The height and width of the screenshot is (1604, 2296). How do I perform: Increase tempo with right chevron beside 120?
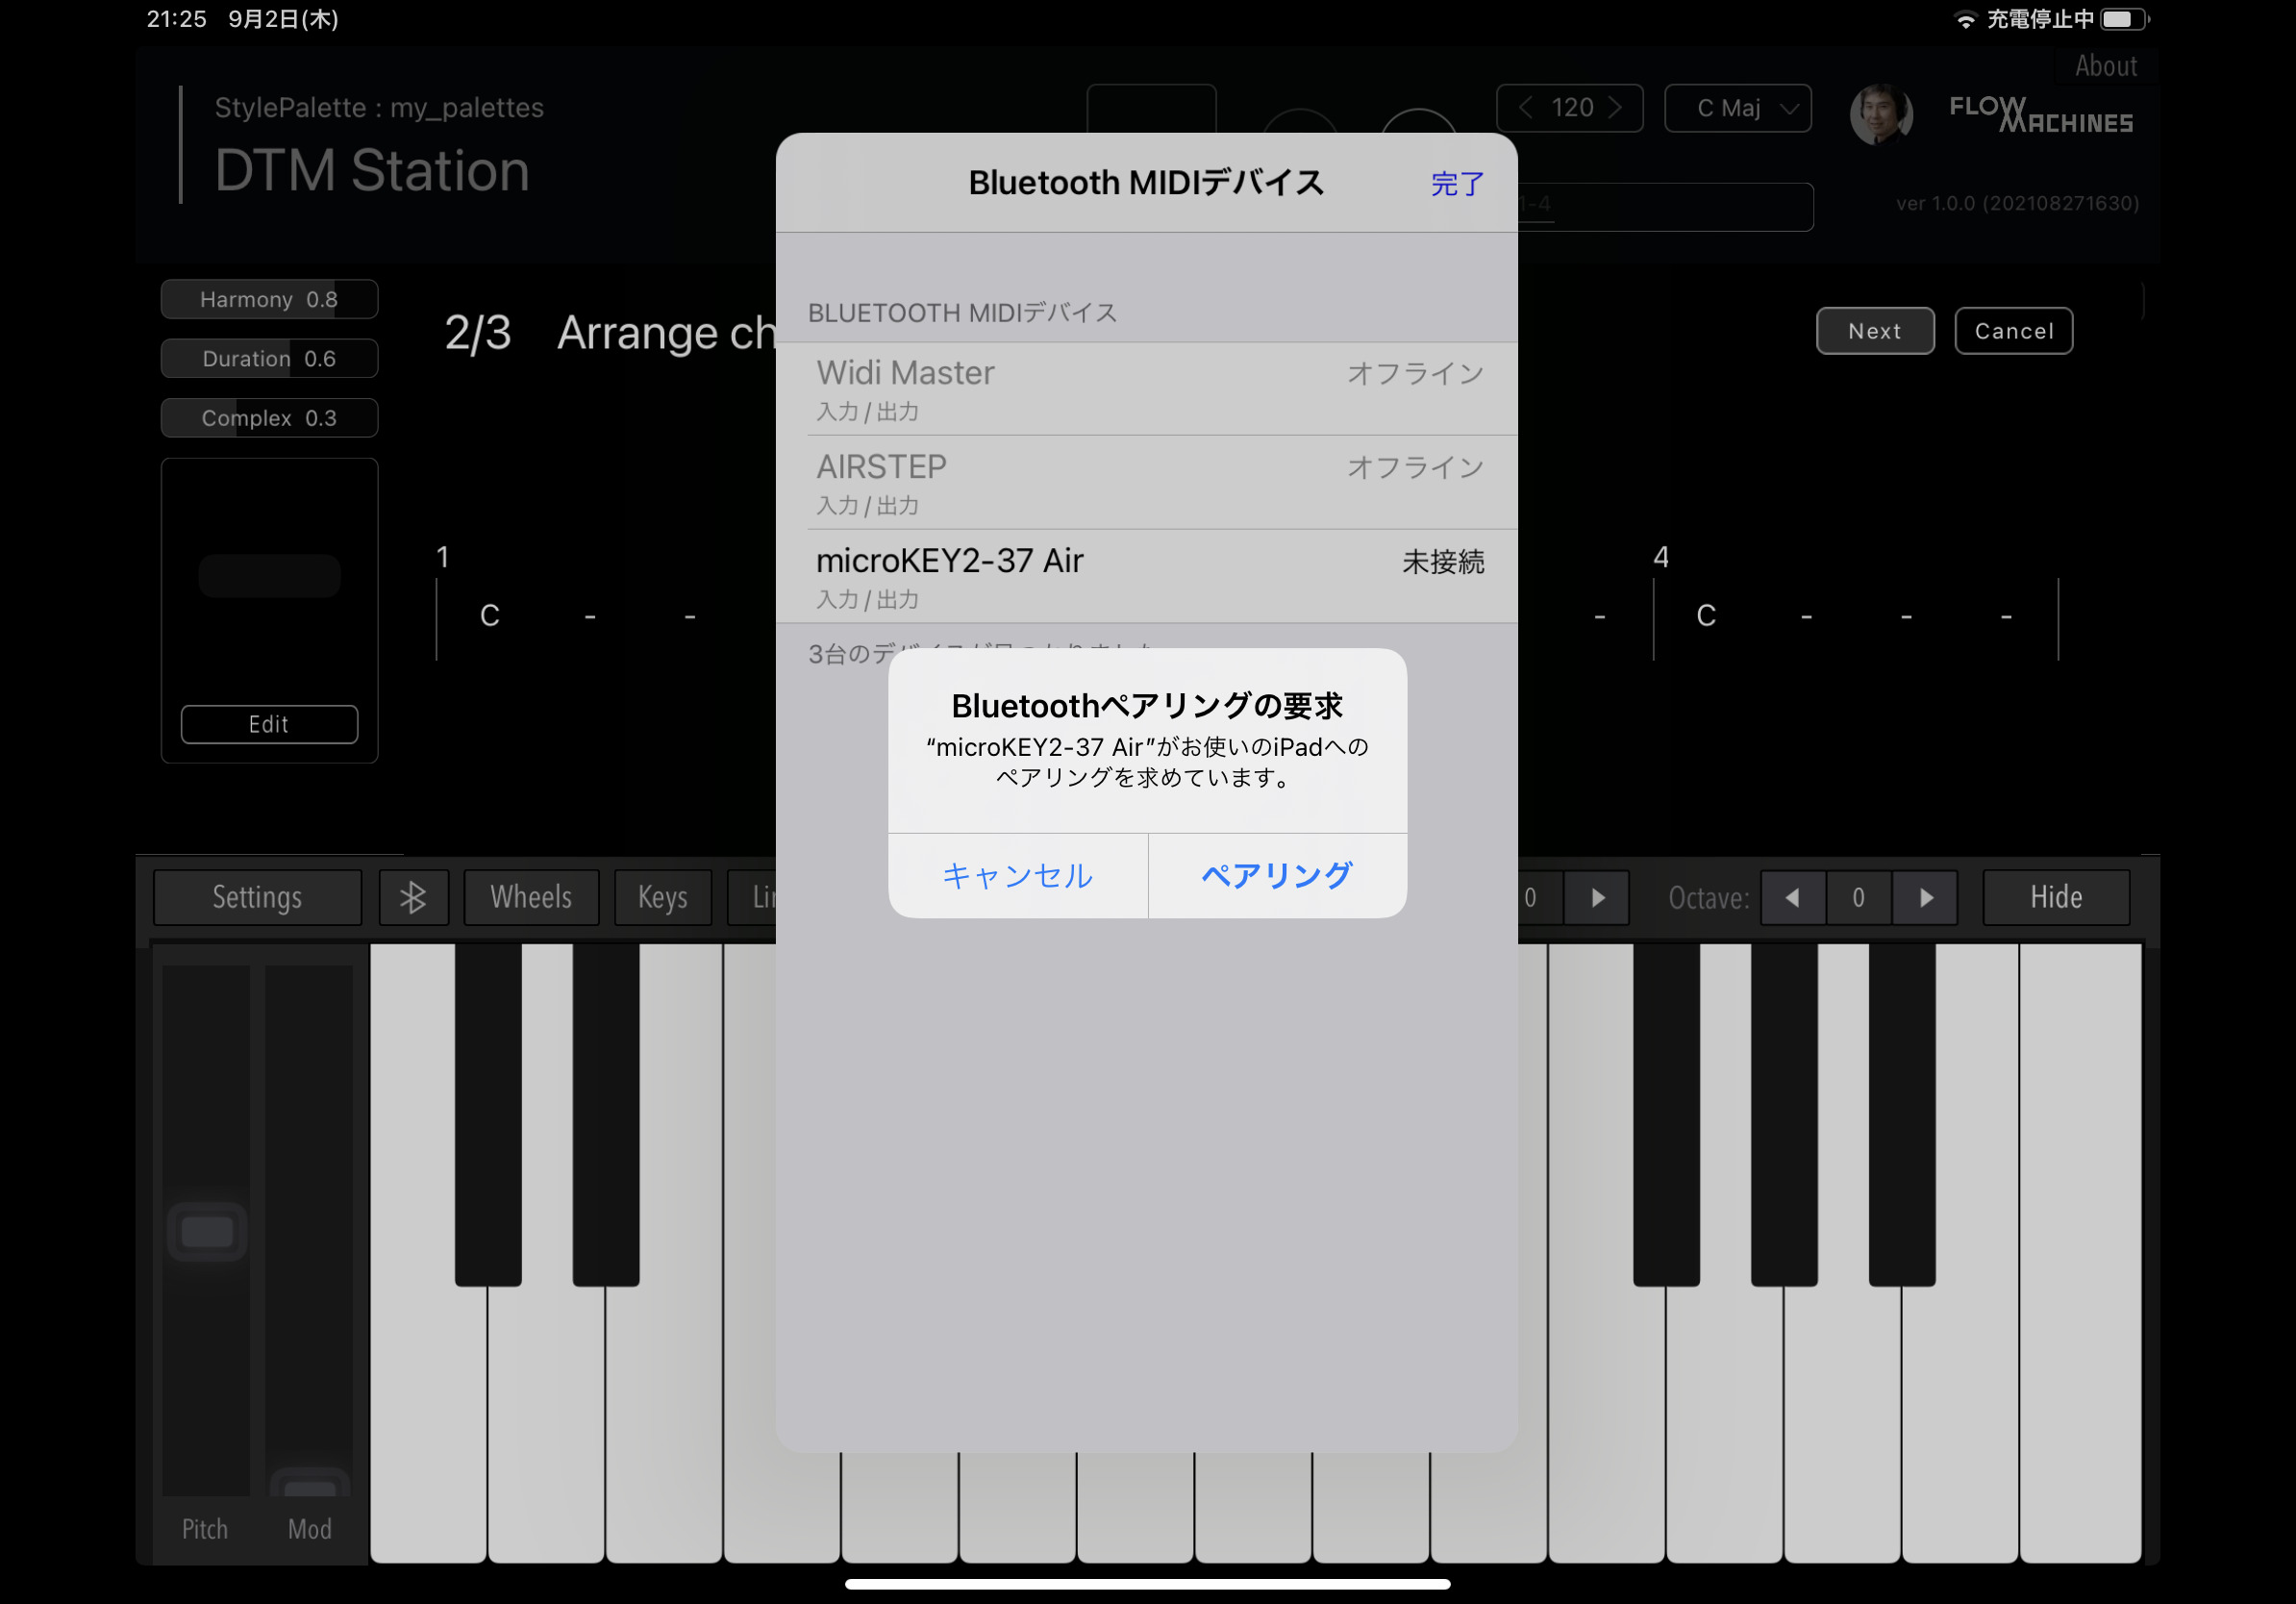coord(1615,108)
